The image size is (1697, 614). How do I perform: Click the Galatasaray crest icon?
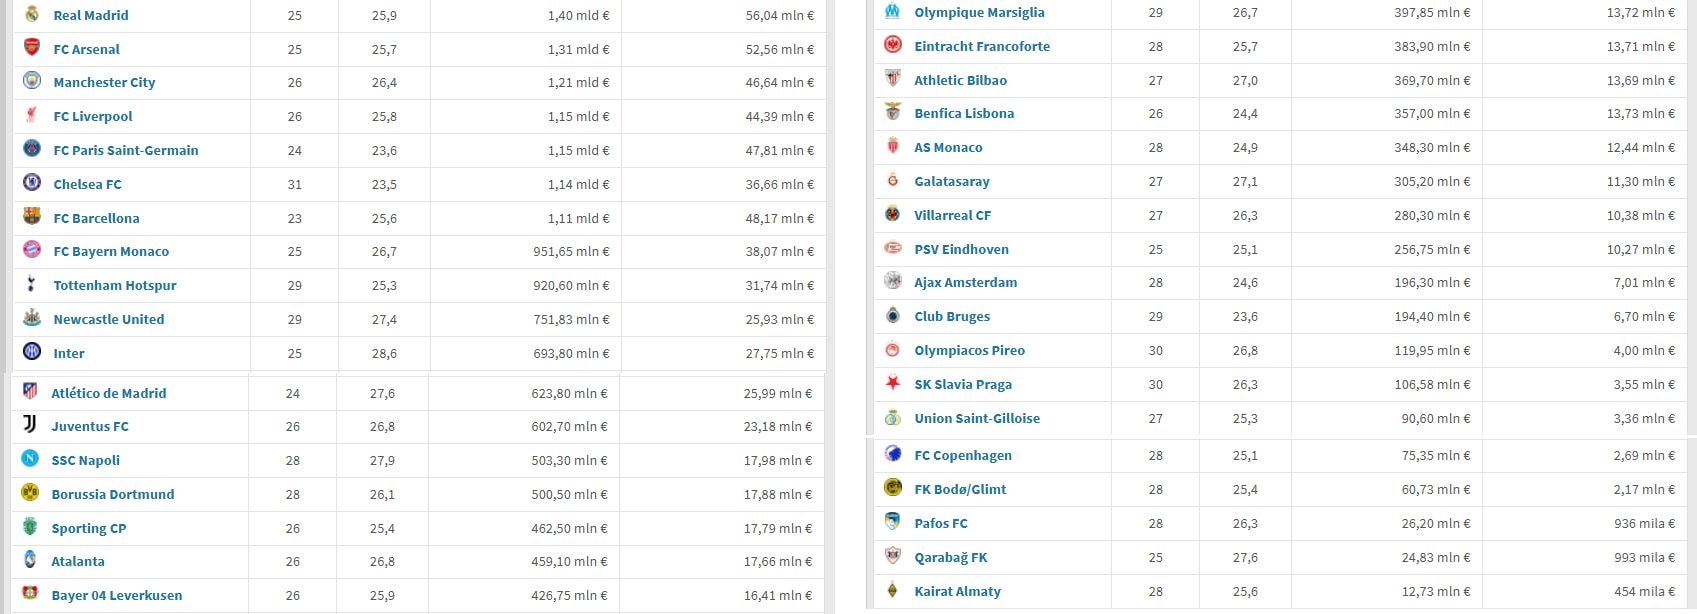pos(893,181)
